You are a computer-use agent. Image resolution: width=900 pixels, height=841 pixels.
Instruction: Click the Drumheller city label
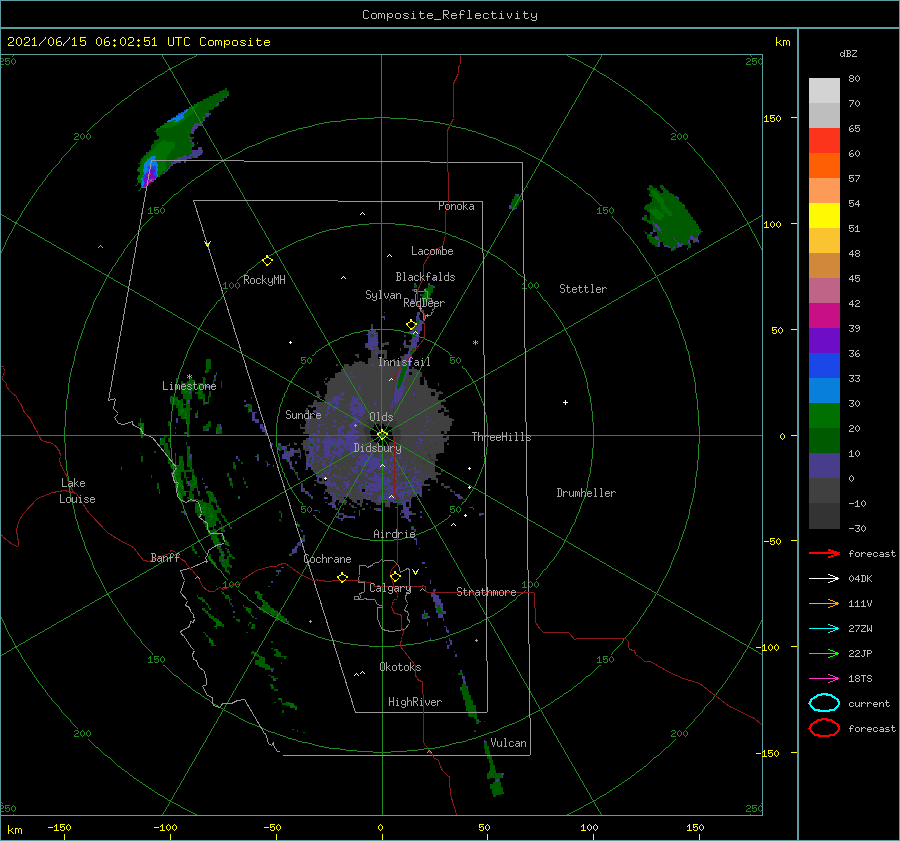pos(586,493)
